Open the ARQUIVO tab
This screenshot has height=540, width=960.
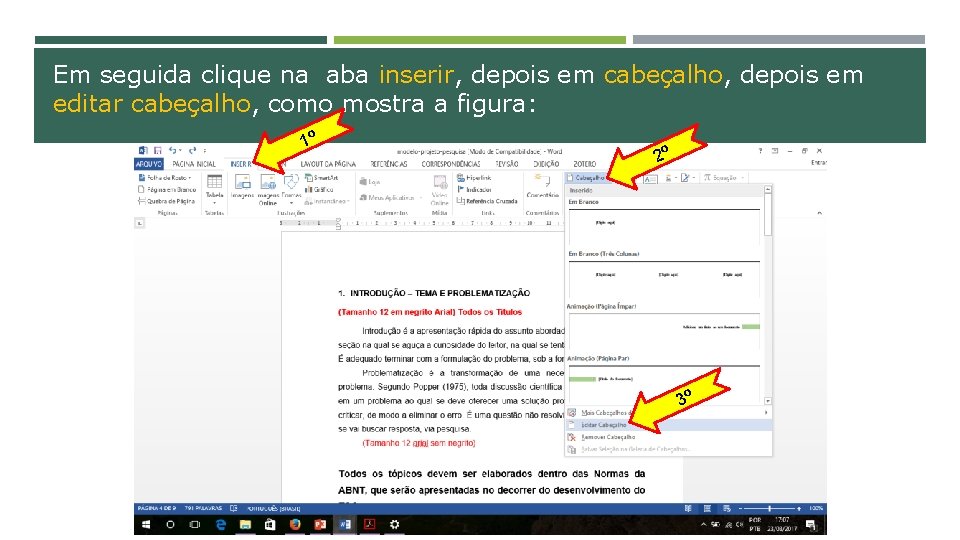pyautogui.click(x=149, y=164)
